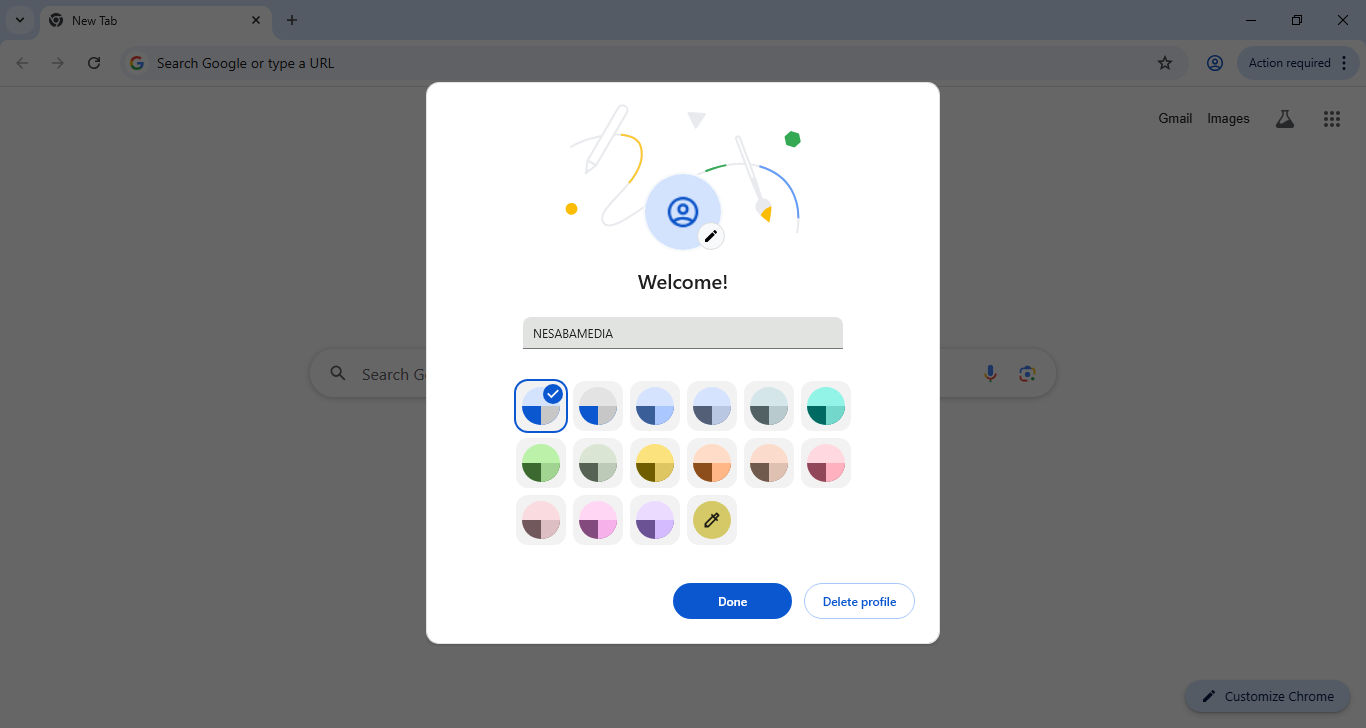This screenshot has height=728, width=1366.
Task: Click the NESABAMEDIA profile name field
Action: 682,333
